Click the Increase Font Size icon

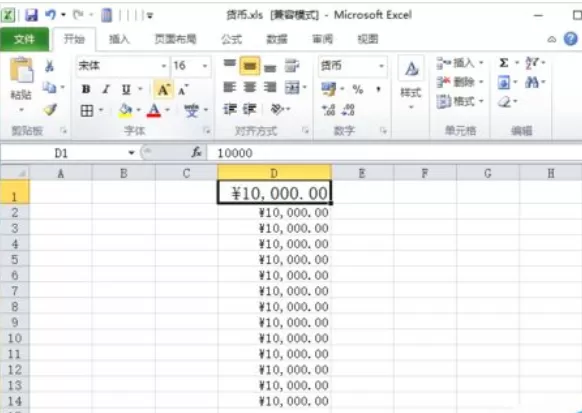163,90
